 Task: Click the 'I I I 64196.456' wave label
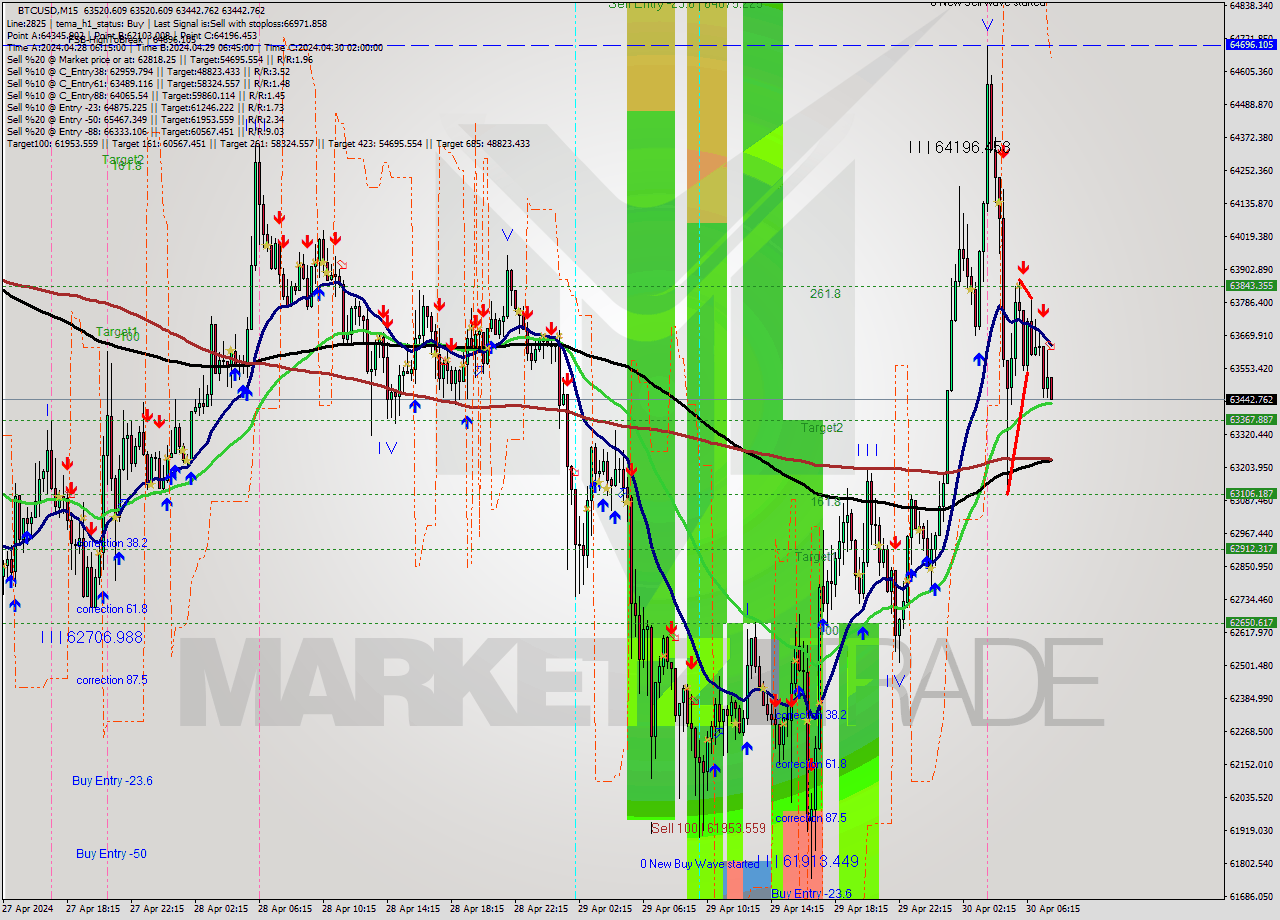point(959,147)
